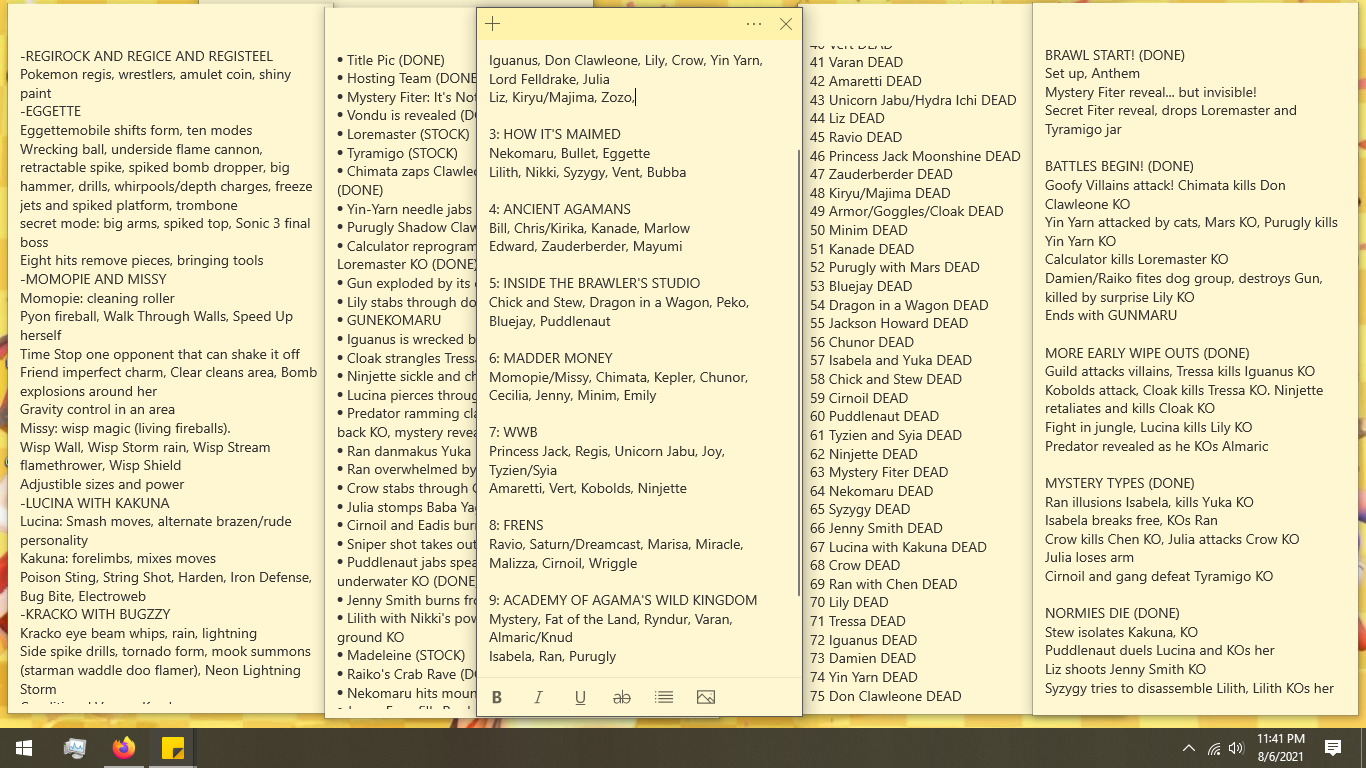Viewport: 1366px width, 768px height.
Task: Click '-REGIROCK AND REGICE AND REGISTEEL' in left note
Action: 146,56
